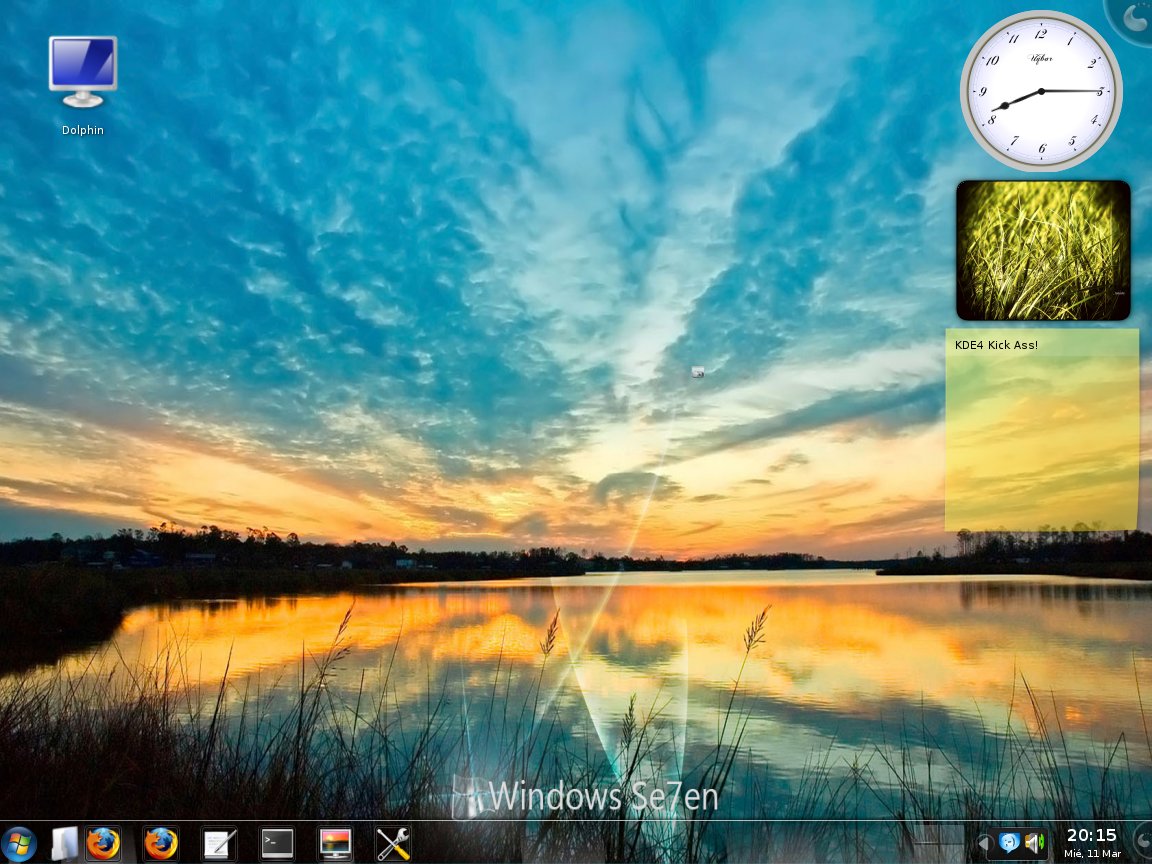Open the speaker volume control in tray

(x=1034, y=843)
